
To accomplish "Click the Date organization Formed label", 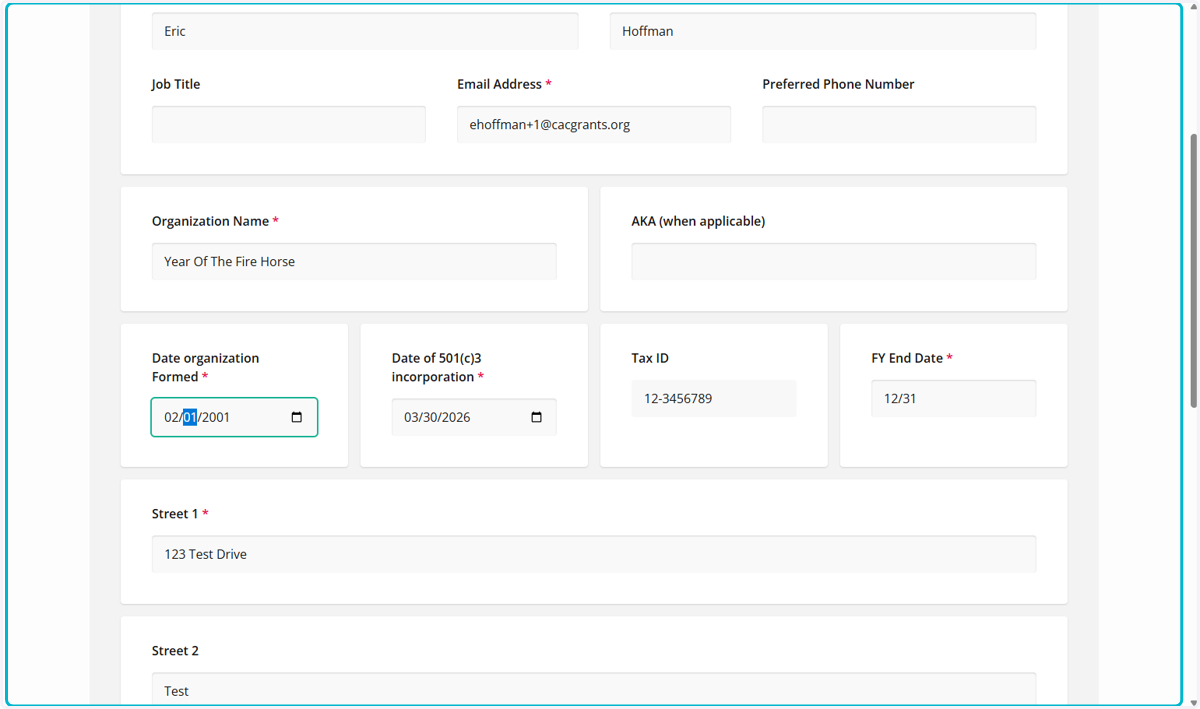I will (x=205, y=367).
